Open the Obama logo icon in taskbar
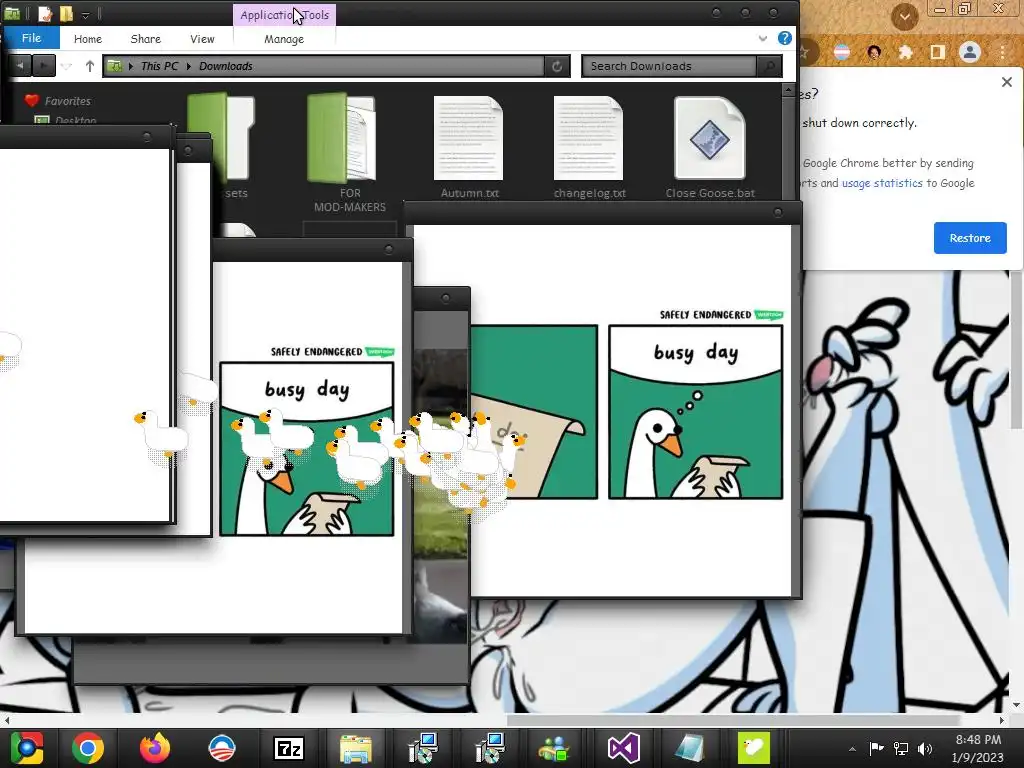The width and height of the screenshot is (1024, 768). [x=222, y=748]
